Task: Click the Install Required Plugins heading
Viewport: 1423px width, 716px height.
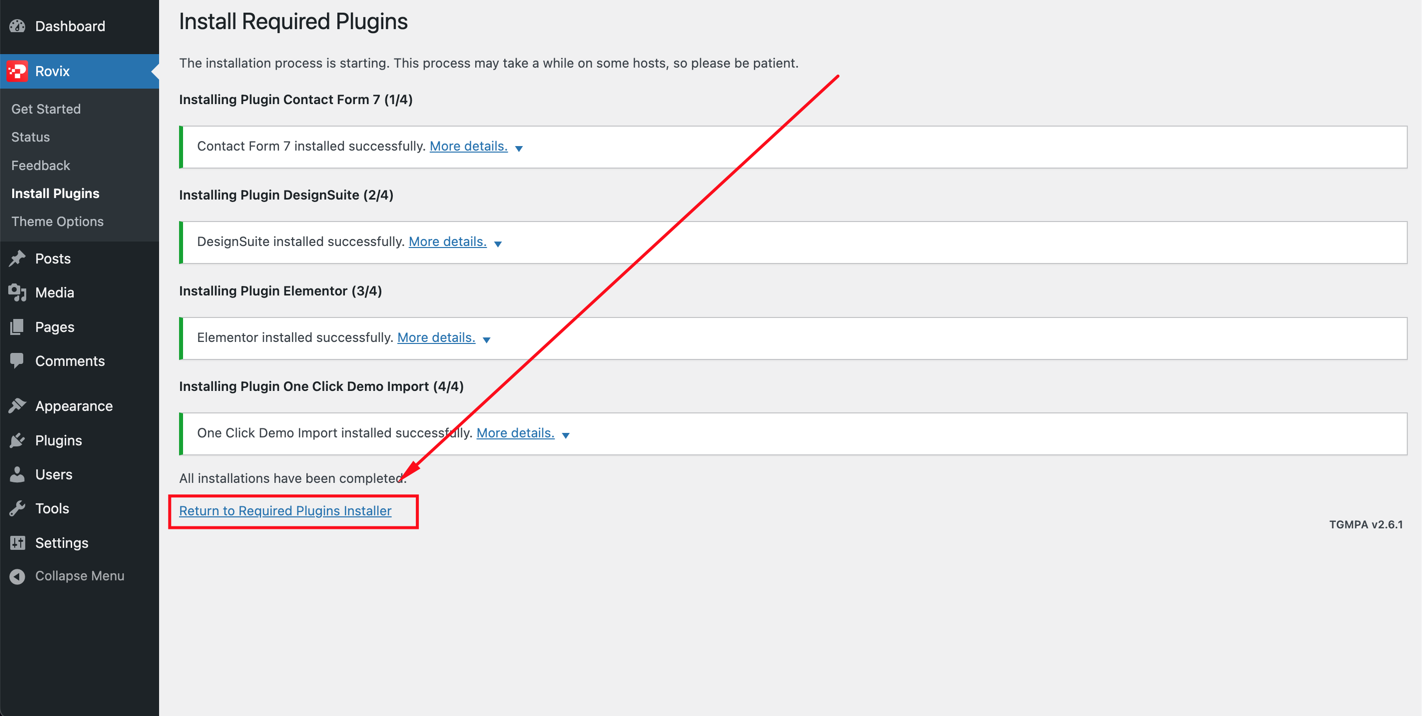Action: [293, 21]
